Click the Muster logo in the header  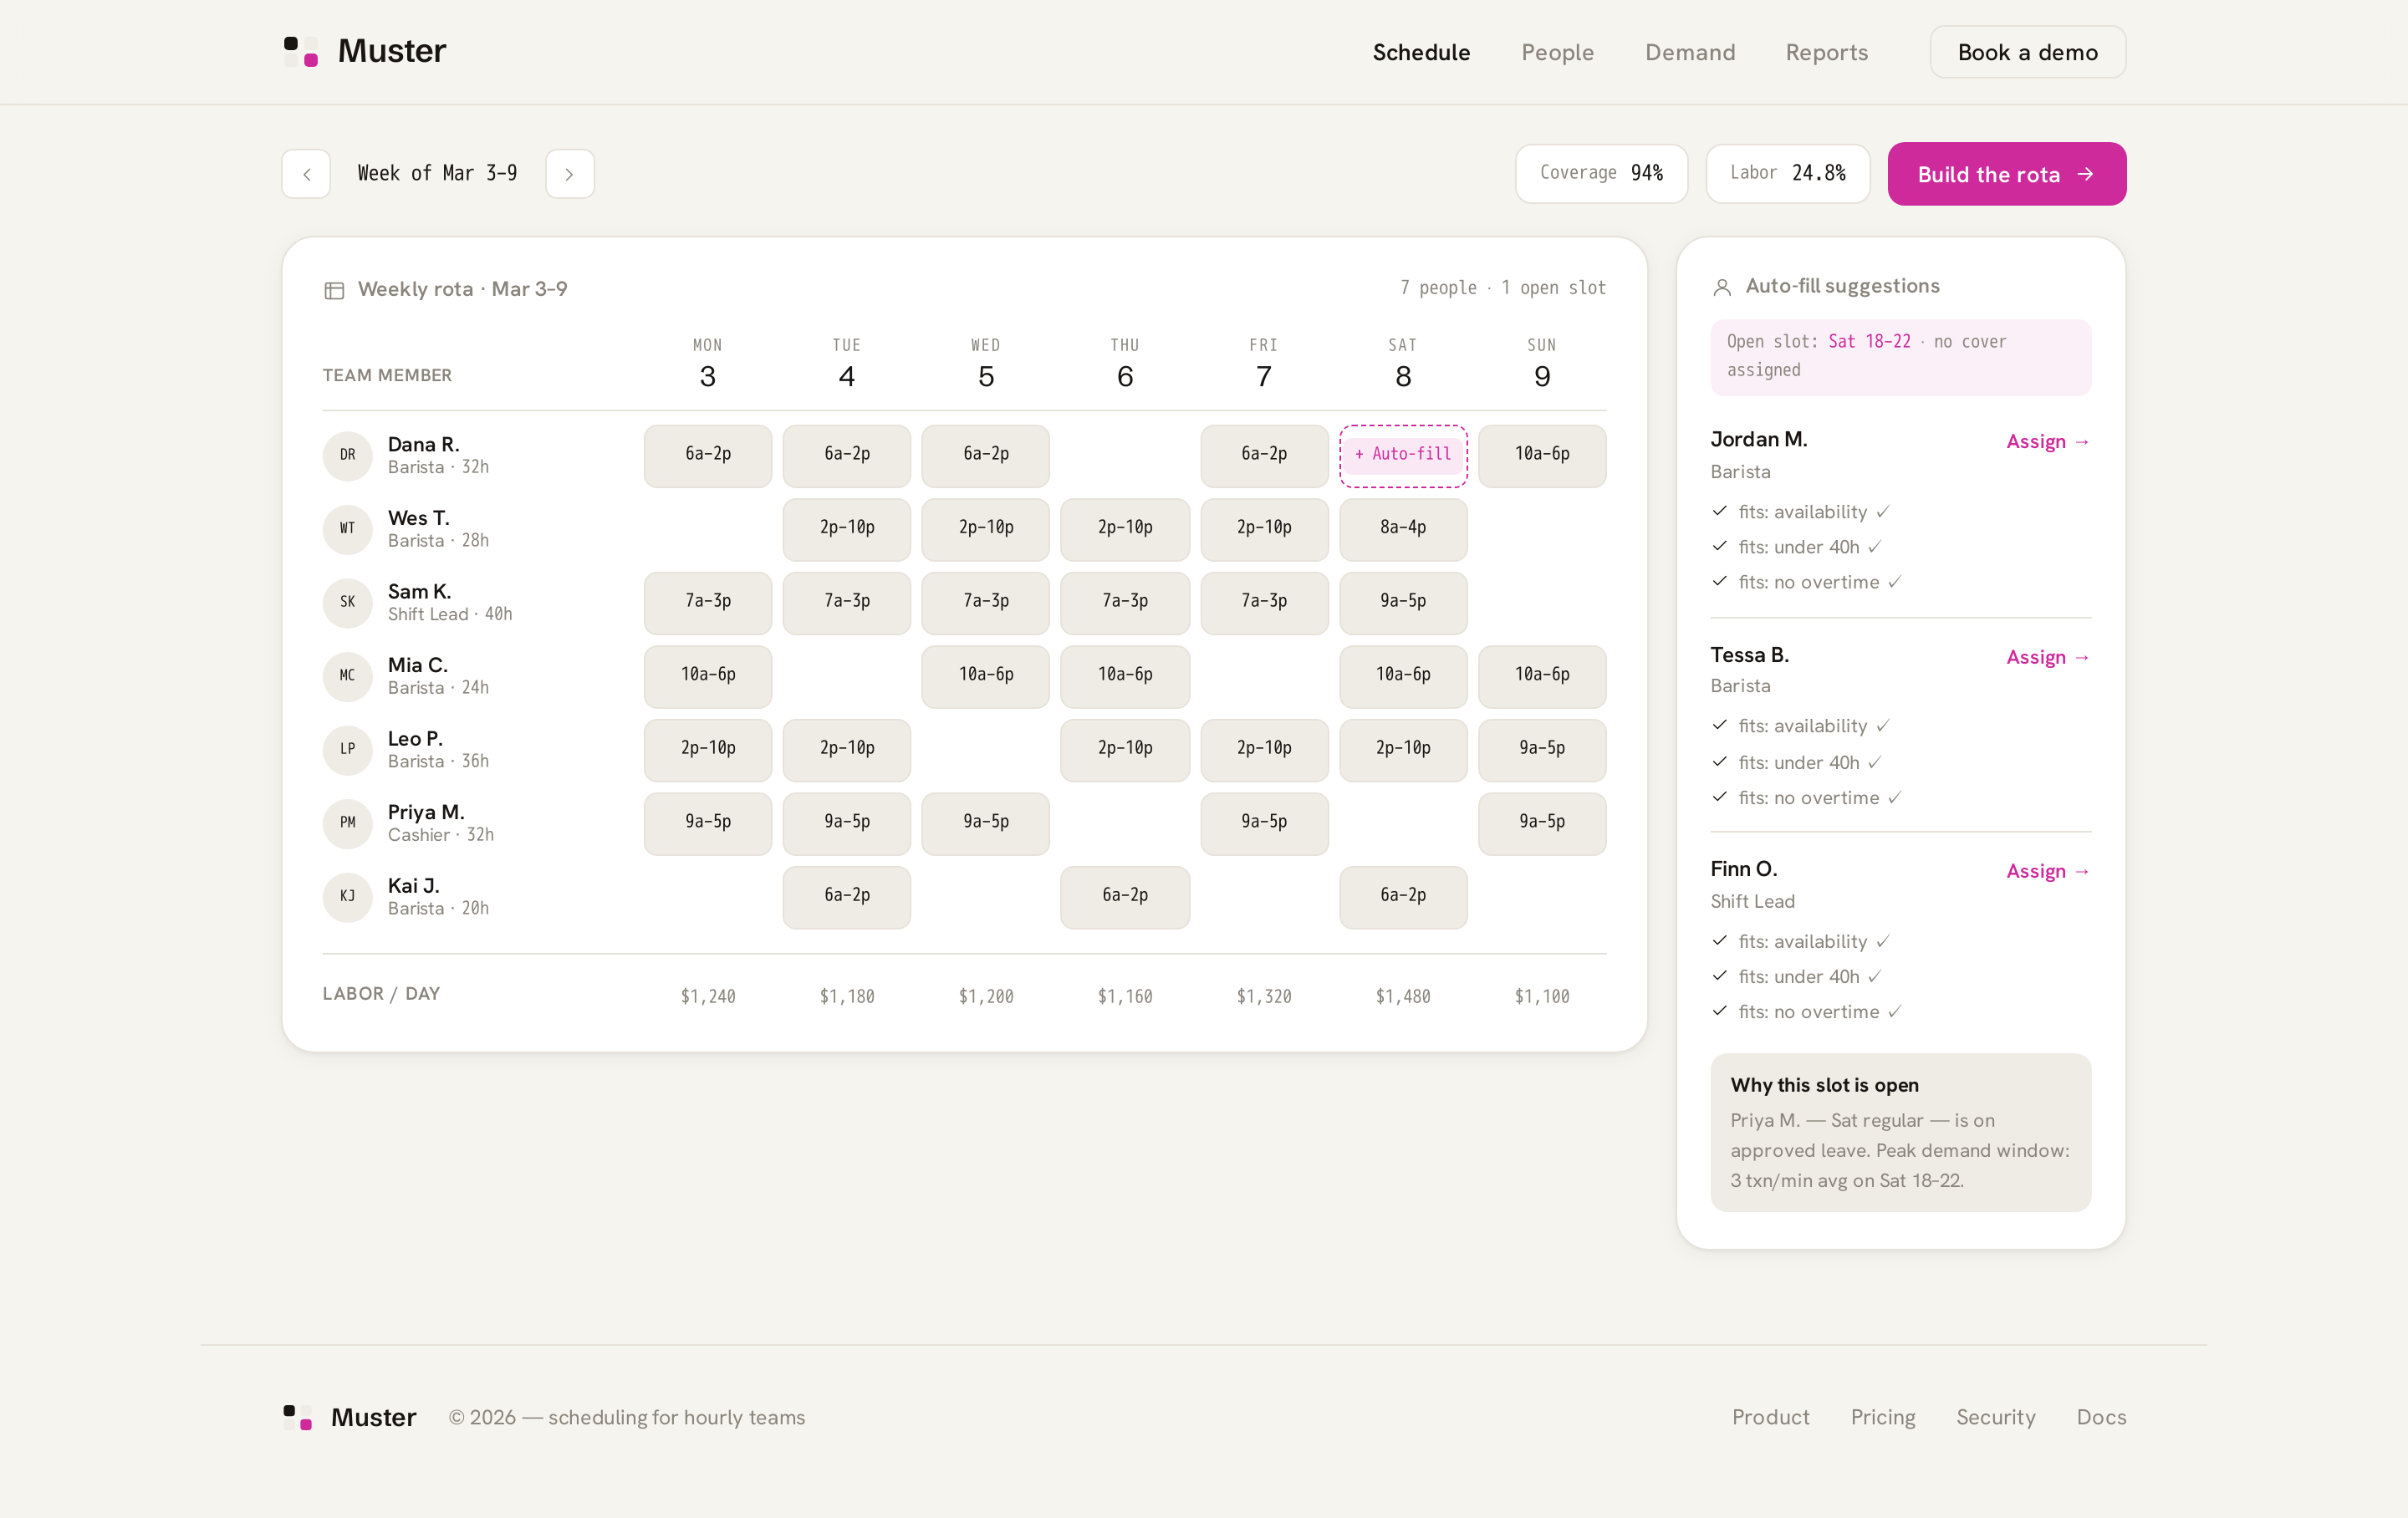(364, 51)
